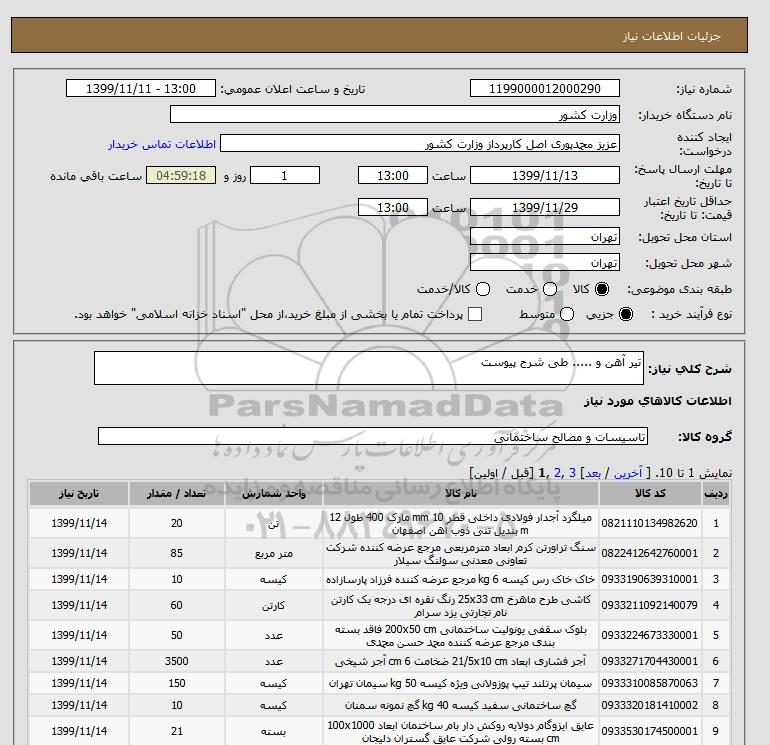Click product code 0933310085870063

pyautogui.click(x=649, y=683)
